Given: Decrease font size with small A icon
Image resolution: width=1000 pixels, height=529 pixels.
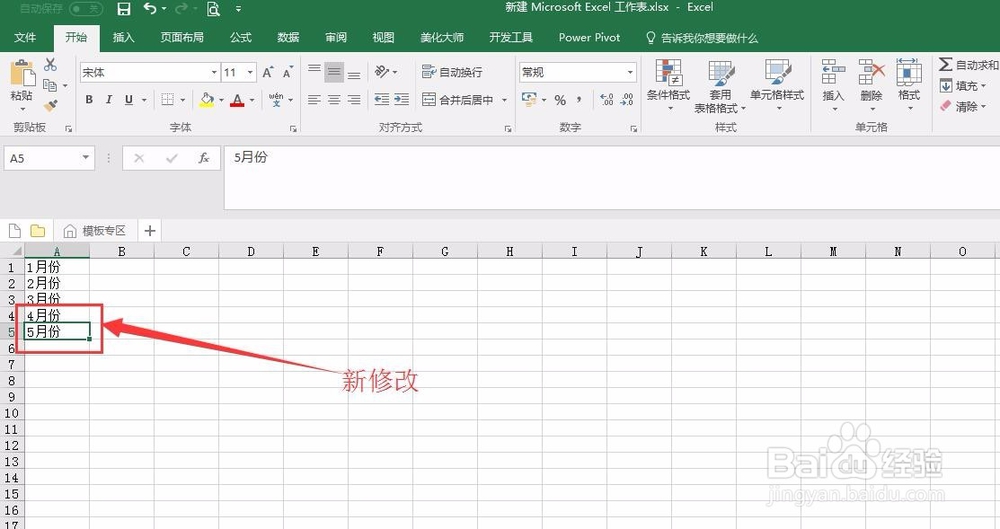Looking at the screenshot, I should point(288,72).
